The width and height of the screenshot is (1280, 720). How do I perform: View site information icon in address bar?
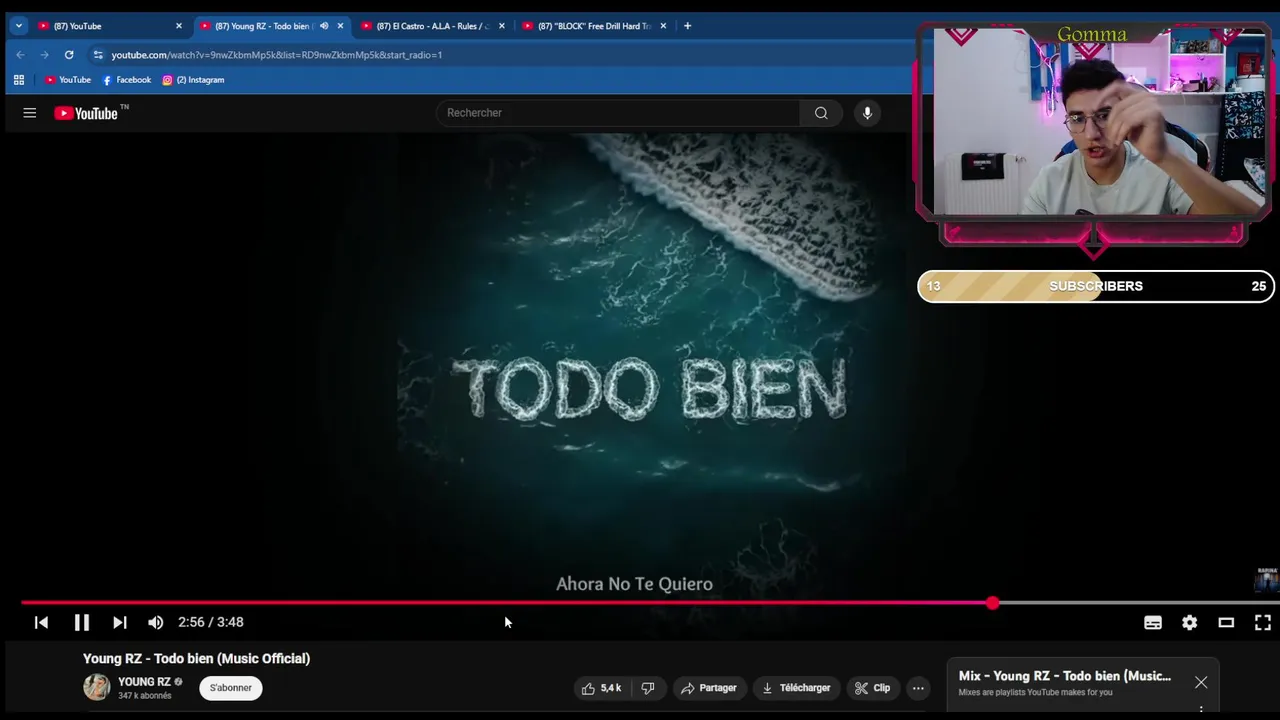(98, 55)
